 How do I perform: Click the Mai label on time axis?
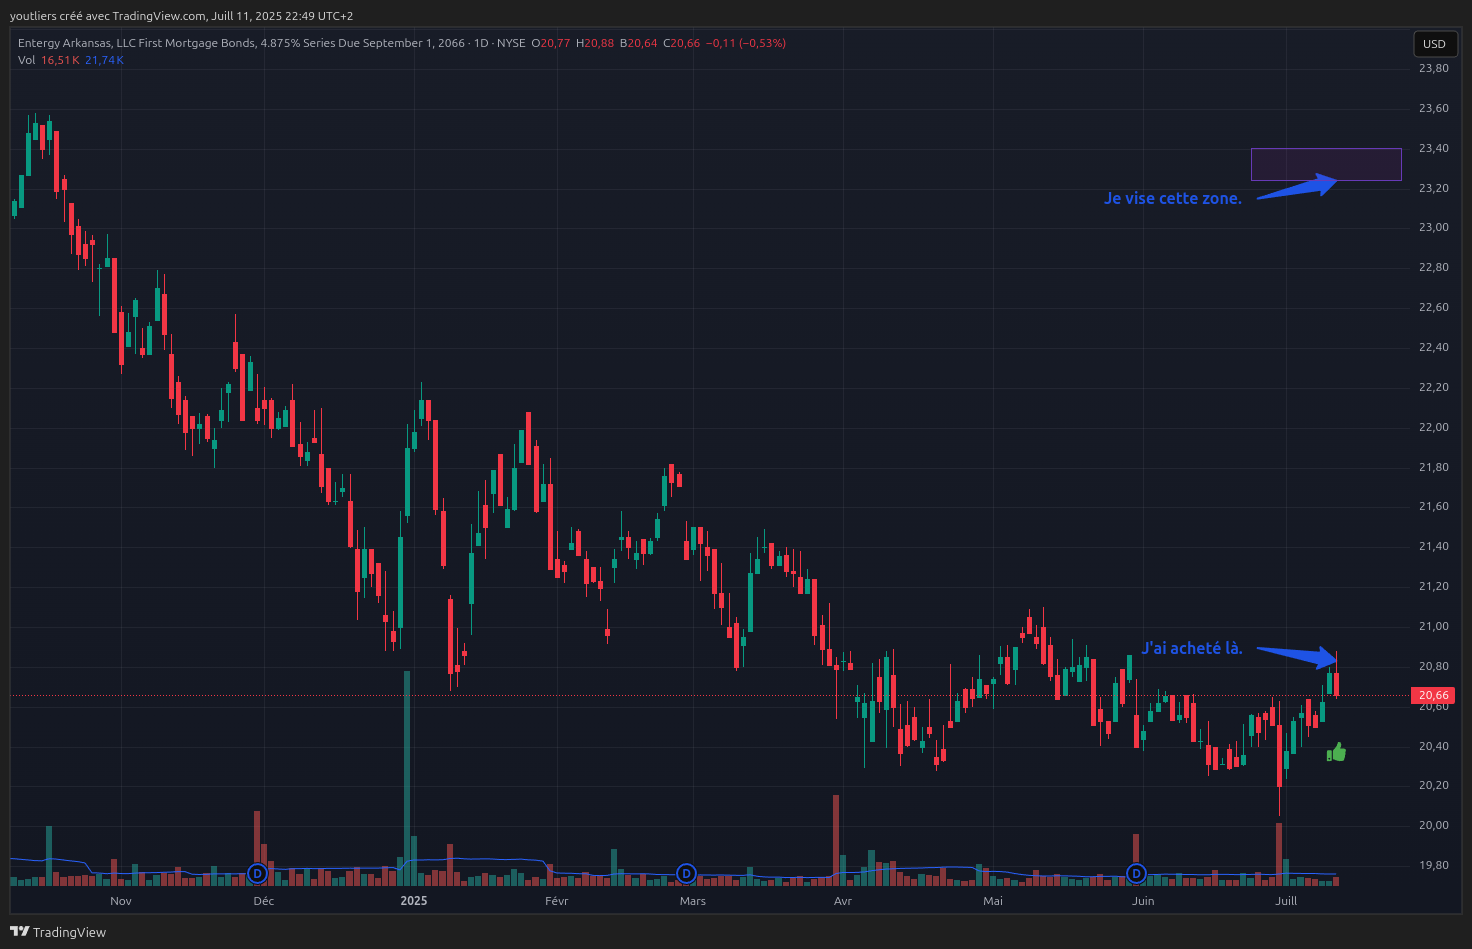pos(993,901)
